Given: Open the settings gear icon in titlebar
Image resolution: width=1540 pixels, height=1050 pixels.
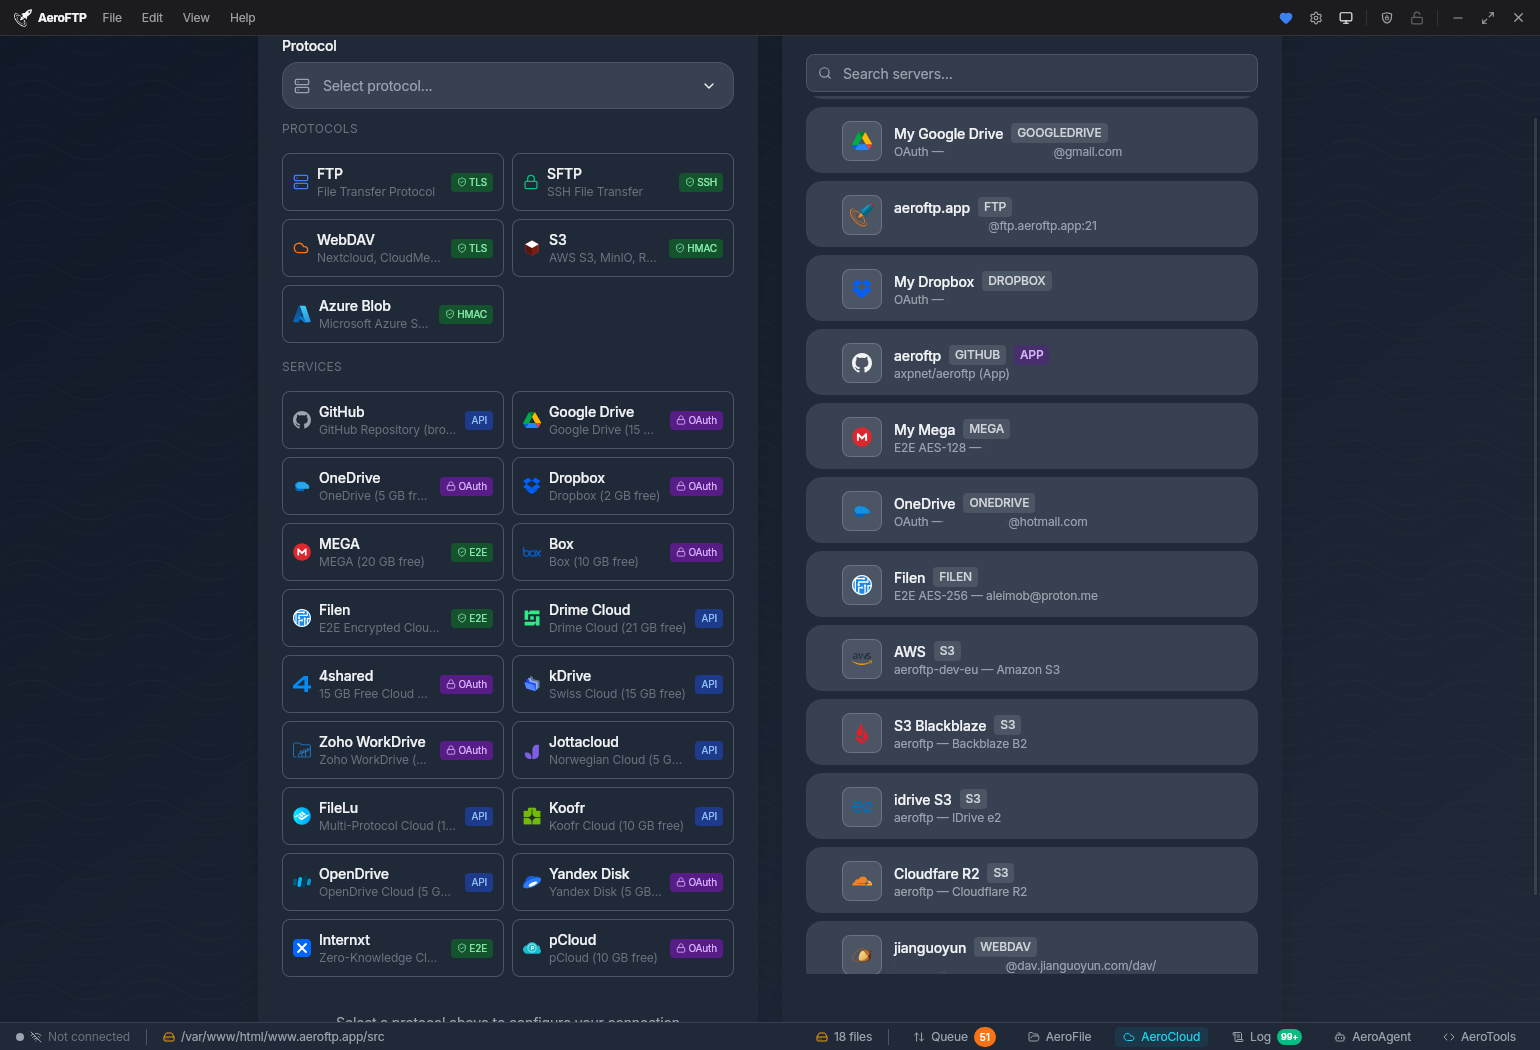Looking at the screenshot, I should point(1315,17).
